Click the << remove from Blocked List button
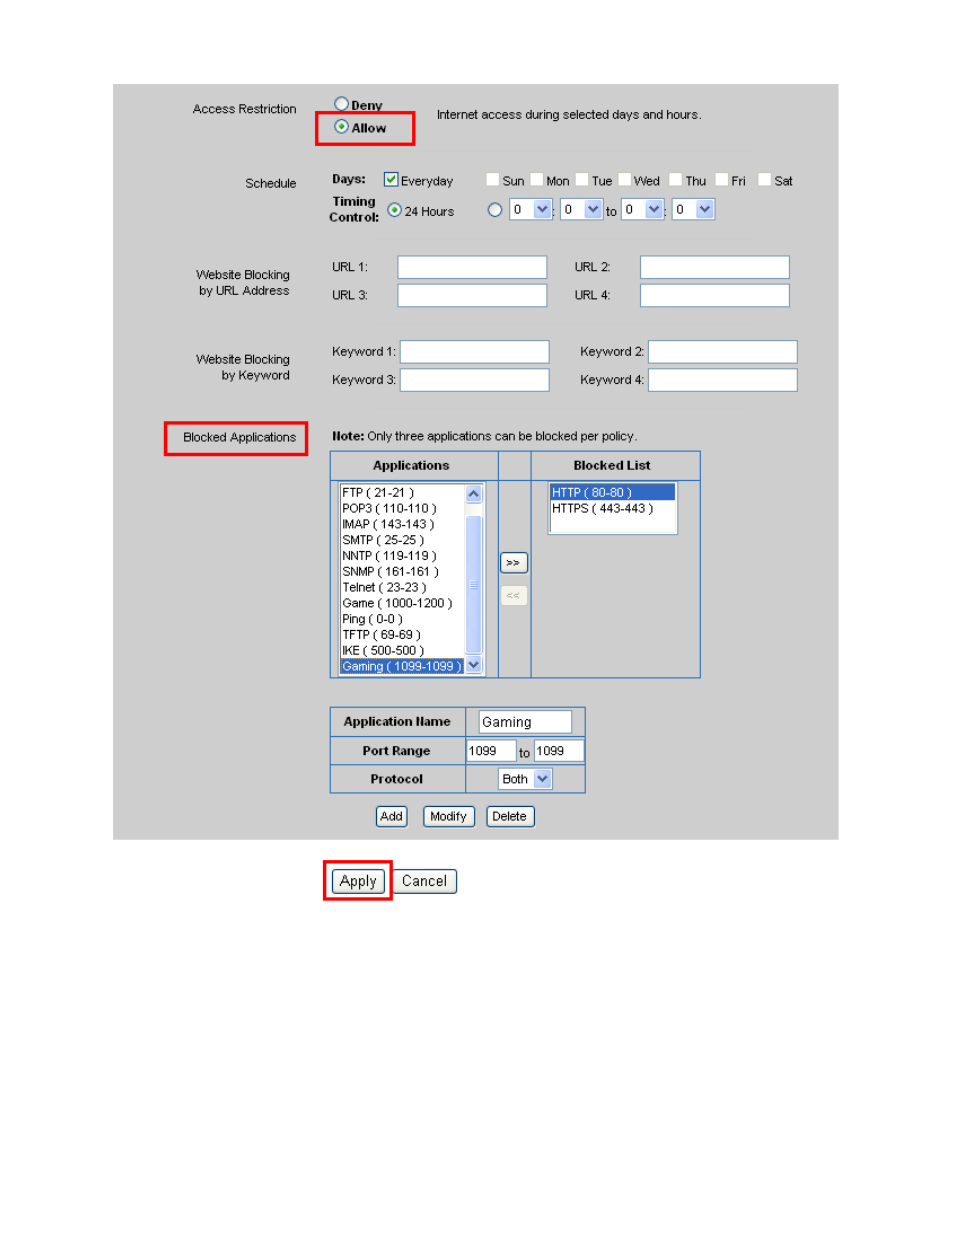This screenshot has width=954, height=1235. pos(514,595)
